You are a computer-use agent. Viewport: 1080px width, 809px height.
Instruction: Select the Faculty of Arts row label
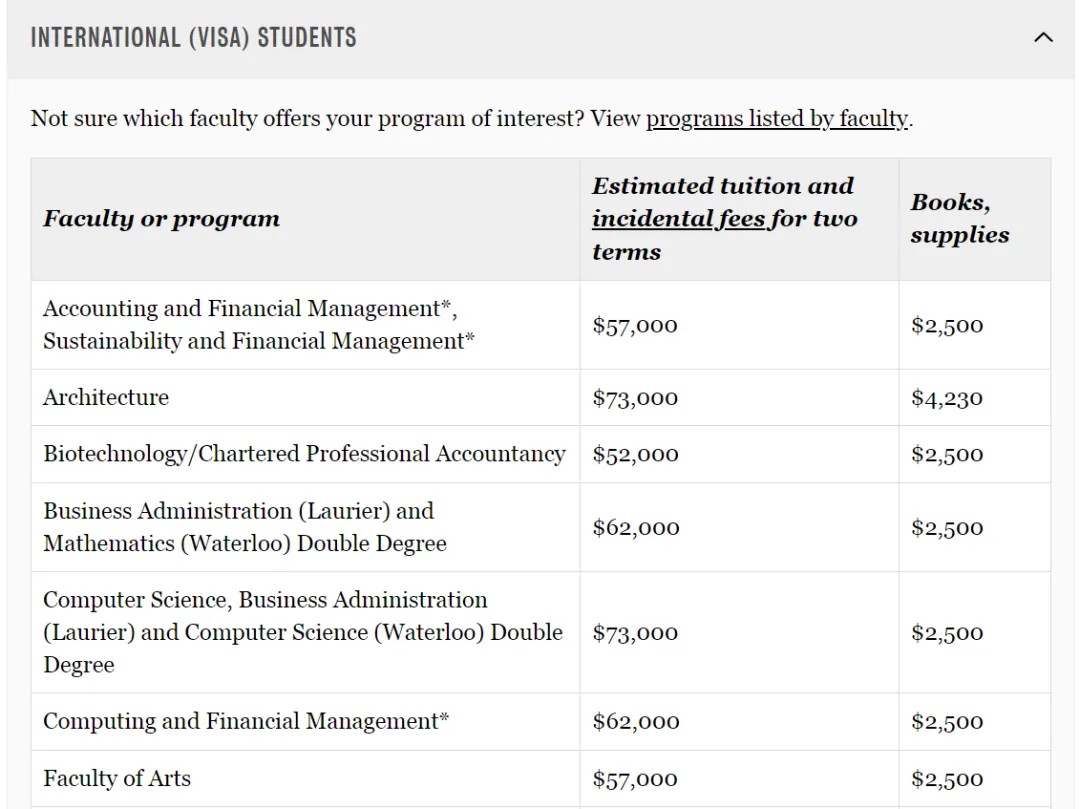click(x=117, y=778)
